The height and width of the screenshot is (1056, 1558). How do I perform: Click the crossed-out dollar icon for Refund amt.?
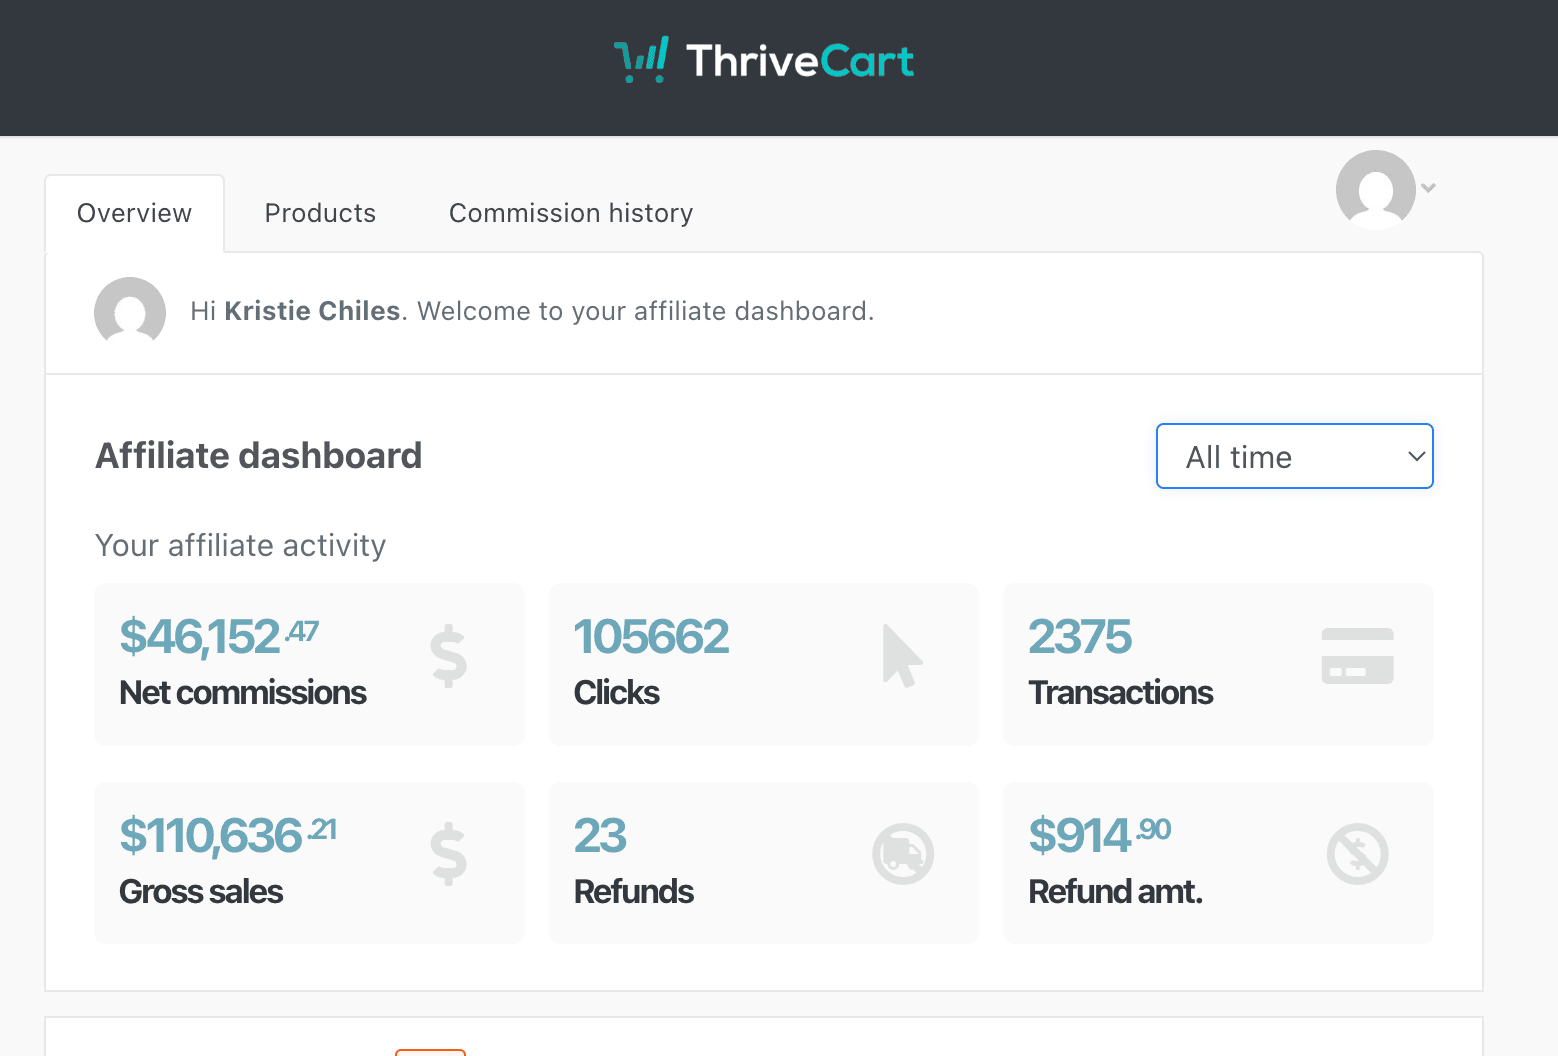click(1357, 854)
